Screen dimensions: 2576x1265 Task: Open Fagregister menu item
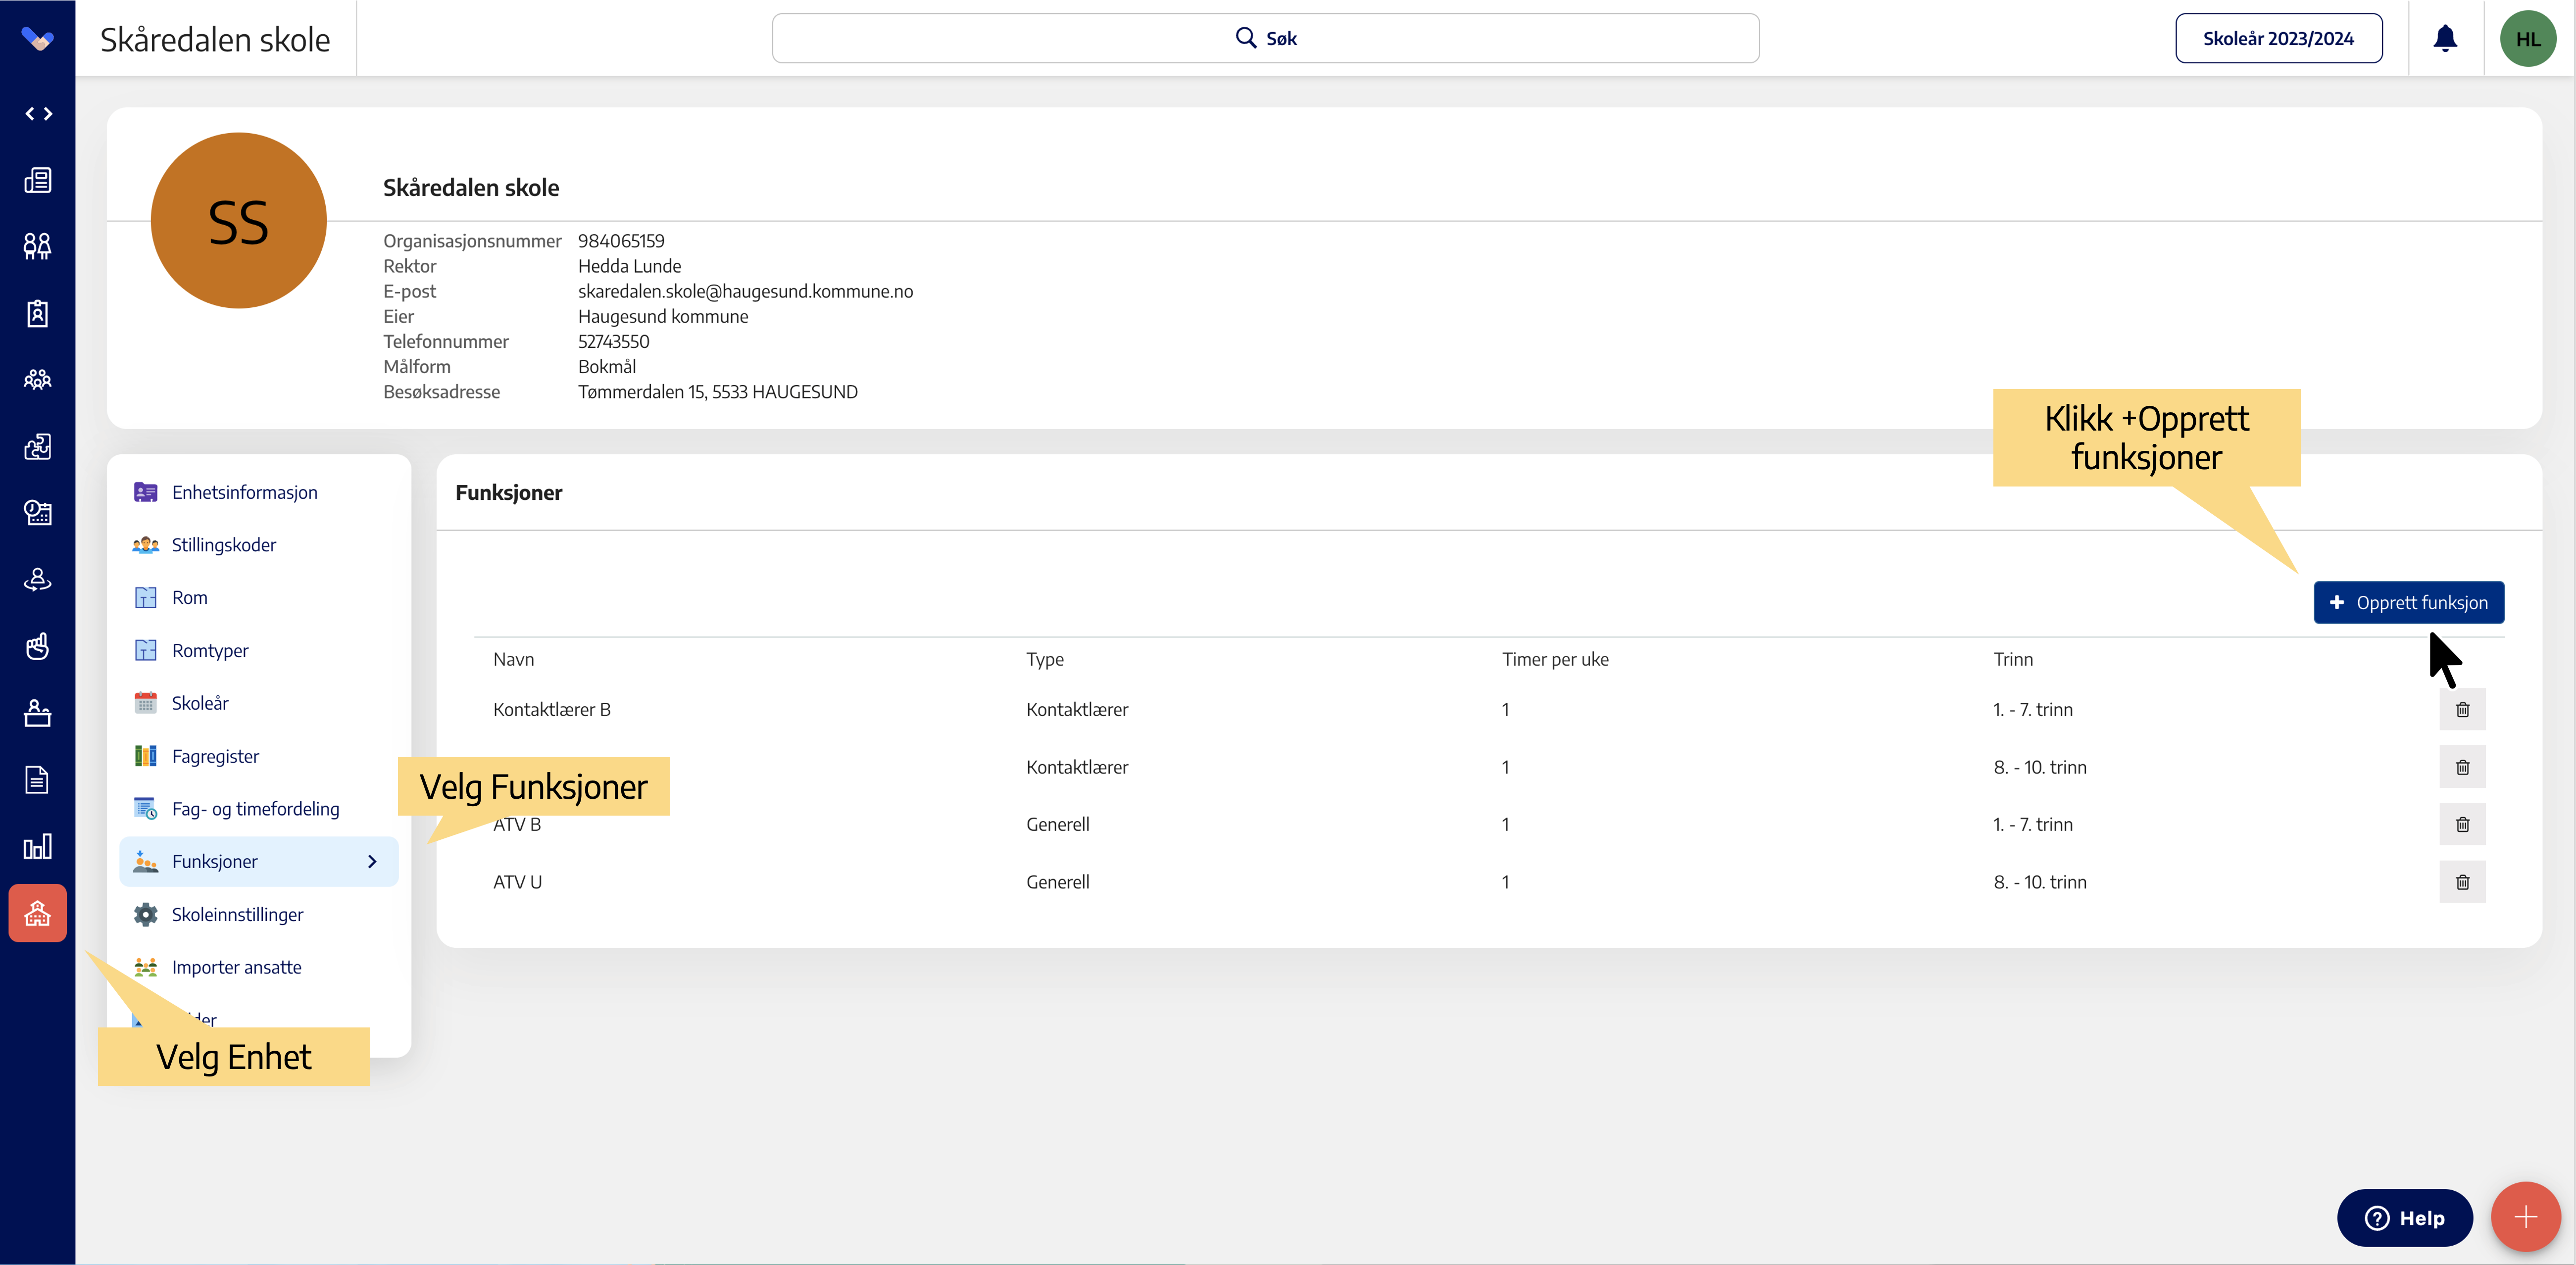click(258, 756)
